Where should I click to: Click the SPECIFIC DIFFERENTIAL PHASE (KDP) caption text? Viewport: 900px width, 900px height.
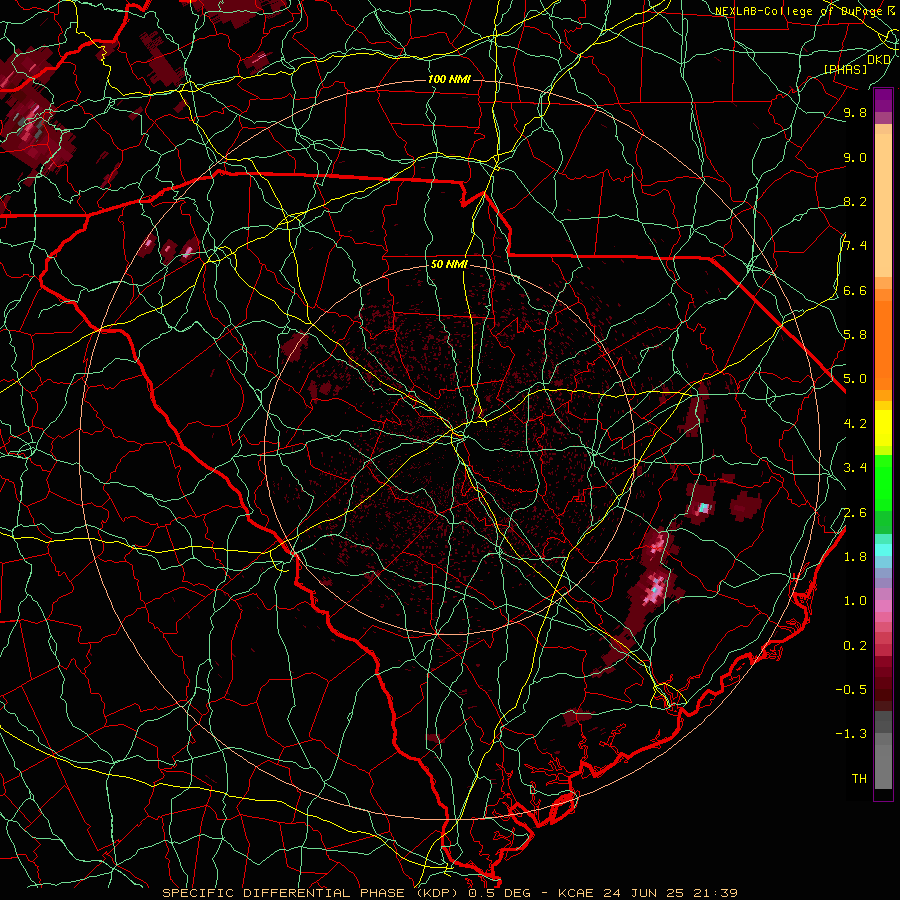[x=312, y=893]
